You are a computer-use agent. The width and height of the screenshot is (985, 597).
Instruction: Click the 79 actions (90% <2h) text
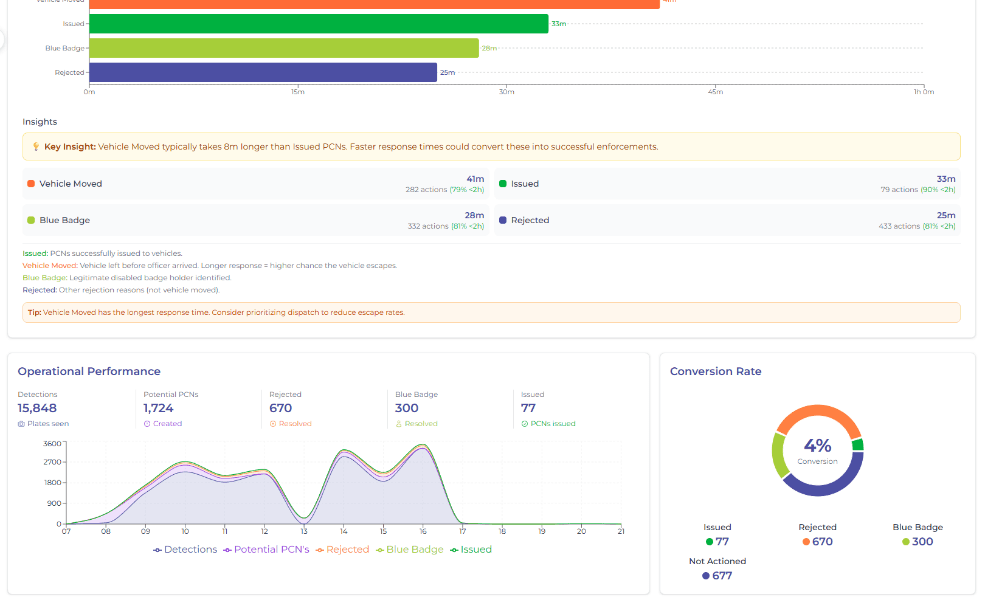tap(918, 189)
